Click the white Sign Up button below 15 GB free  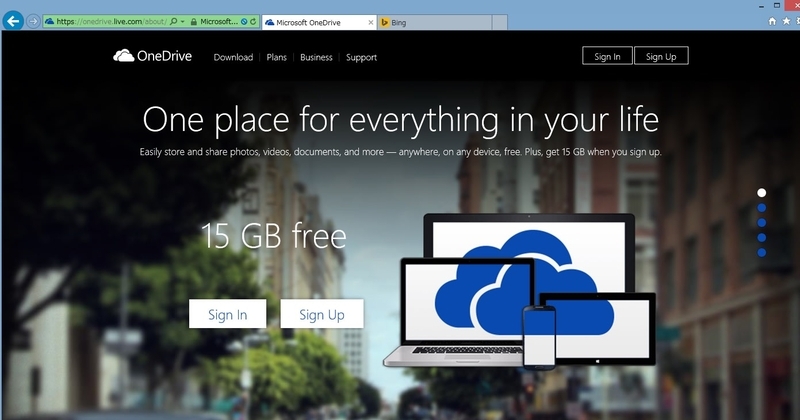click(322, 314)
